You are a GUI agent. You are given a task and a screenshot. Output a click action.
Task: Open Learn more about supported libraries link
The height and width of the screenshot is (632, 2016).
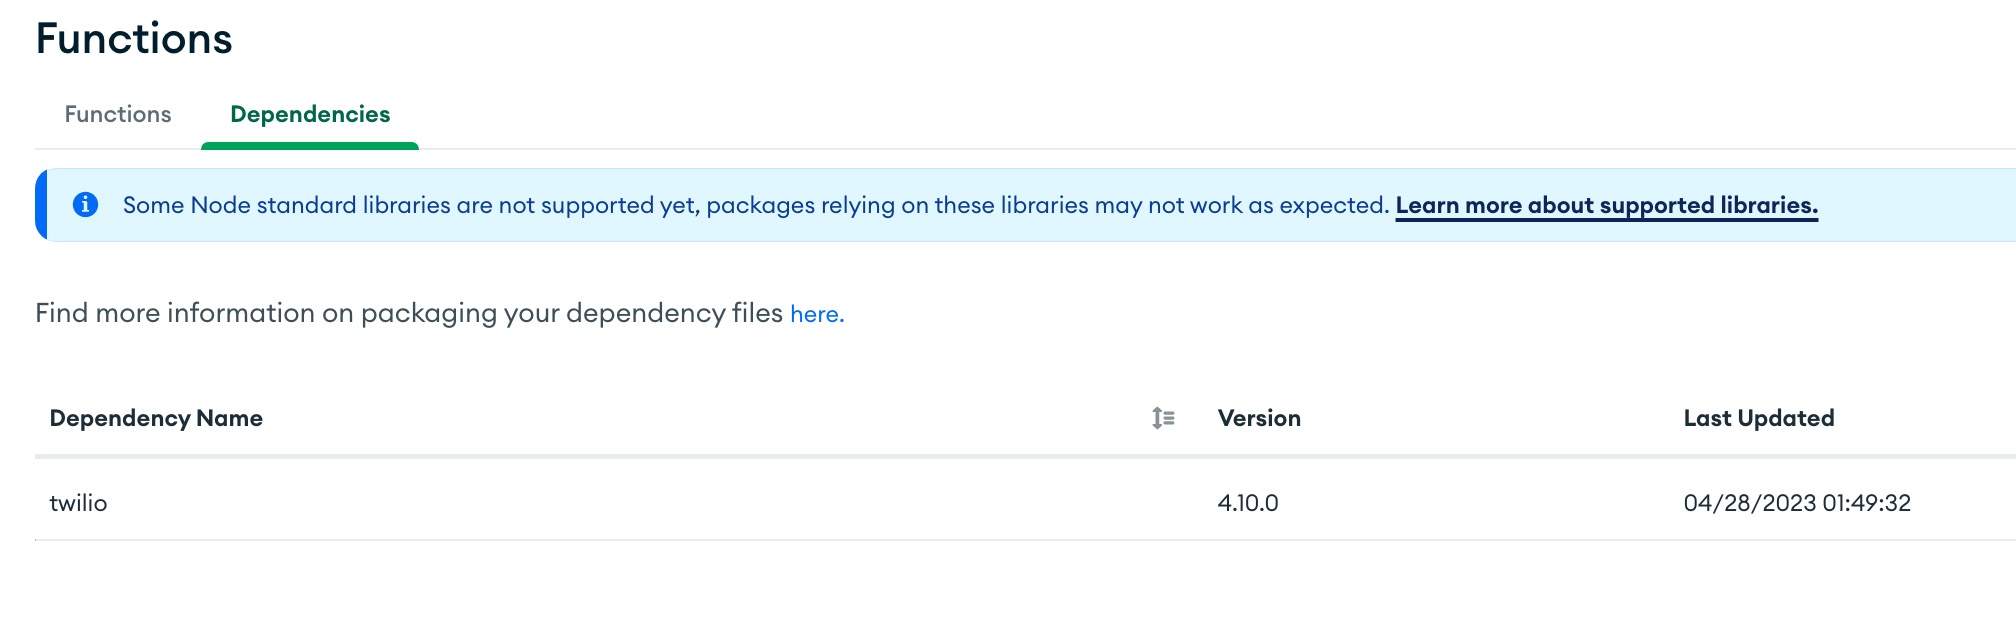point(1606,205)
